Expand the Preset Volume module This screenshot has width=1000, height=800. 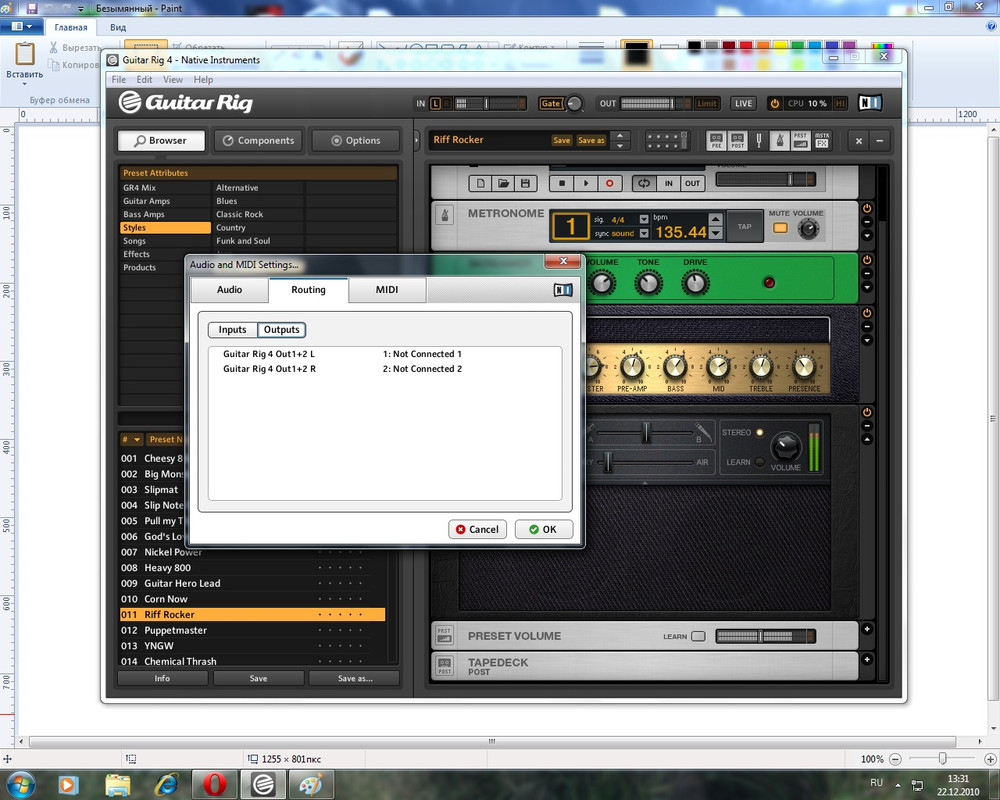tap(867, 629)
